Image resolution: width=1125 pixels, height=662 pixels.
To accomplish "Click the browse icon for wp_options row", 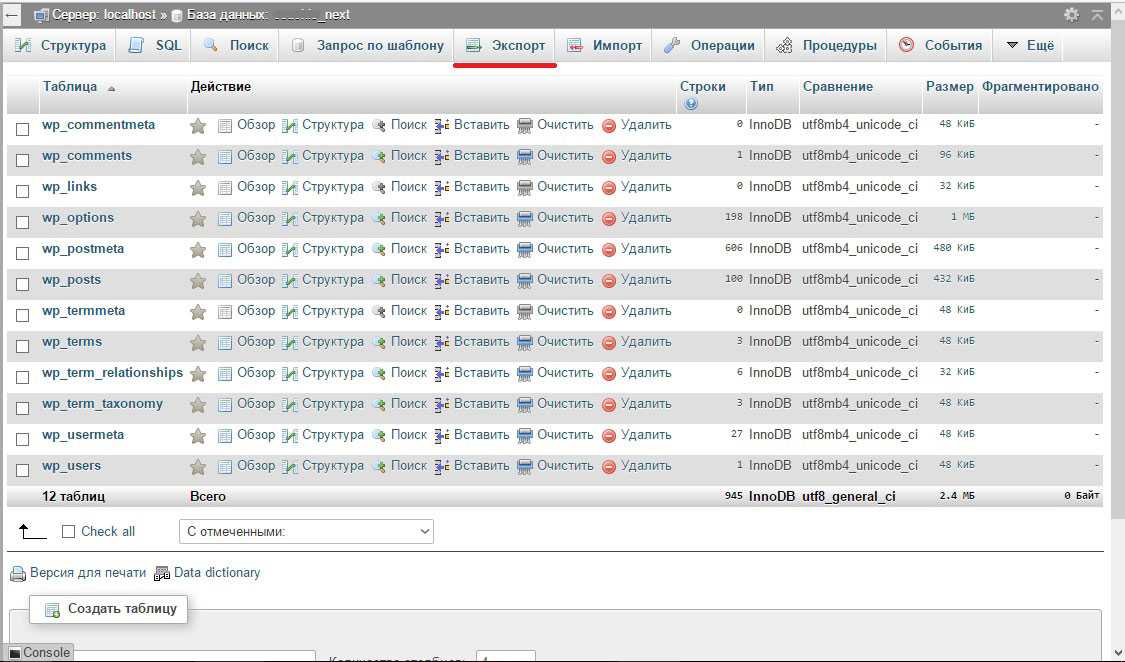I will pyautogui.click(x=225, y=219).
